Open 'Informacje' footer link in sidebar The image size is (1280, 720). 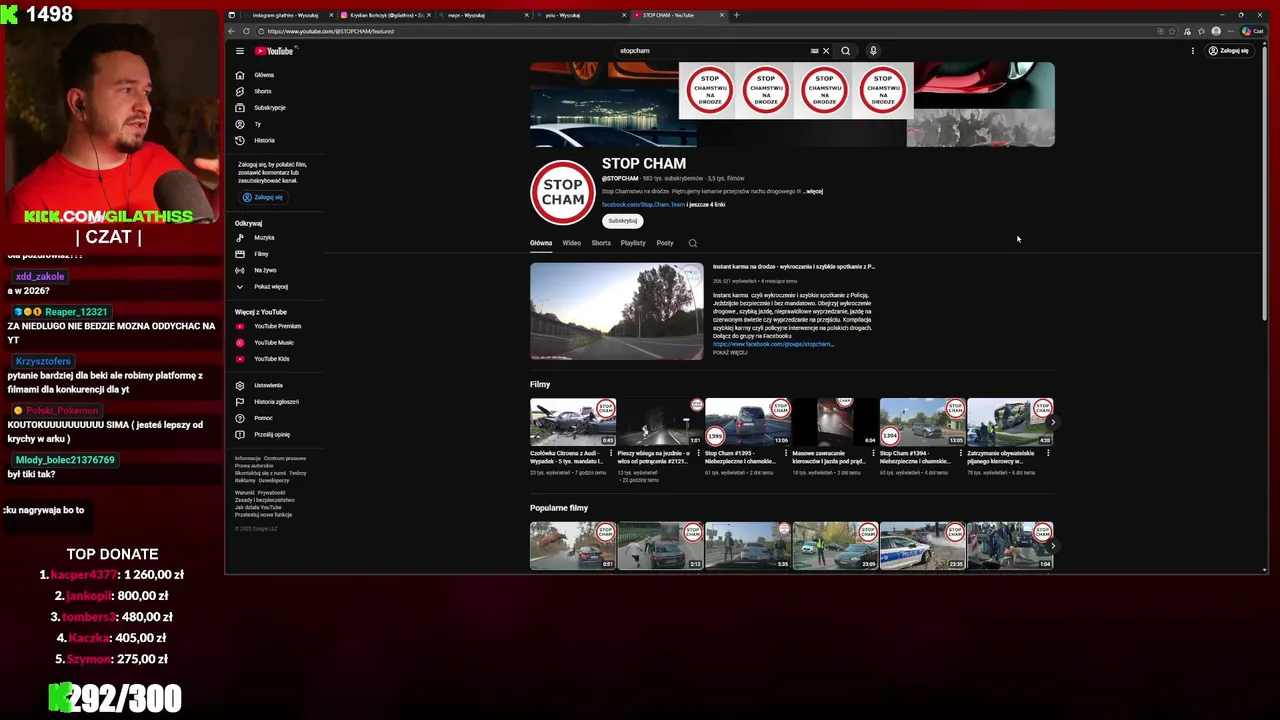point(247,458)
